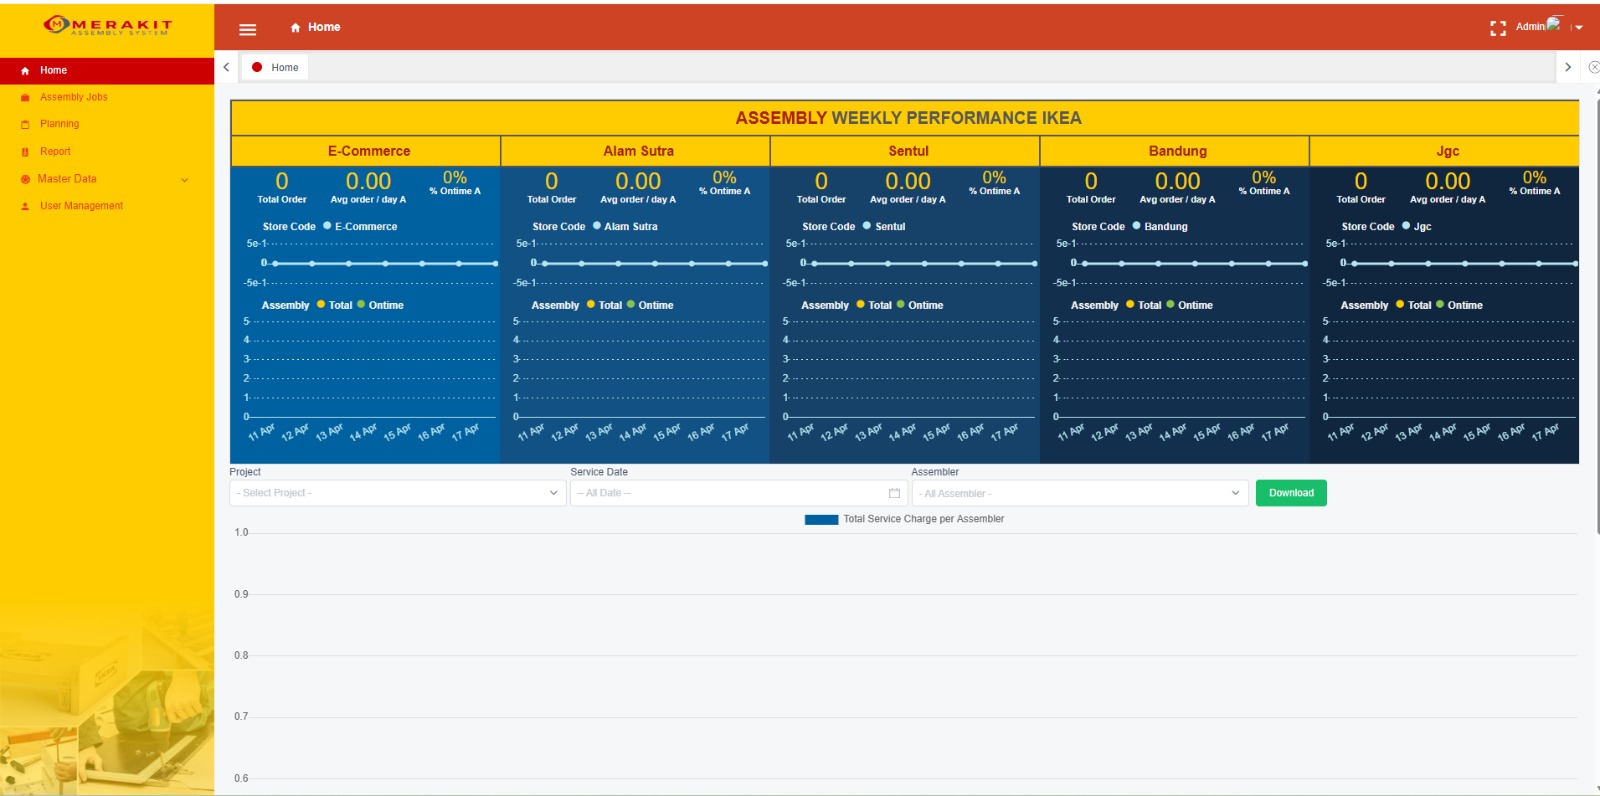
Task: Toggle Ontime legend in Sentul Assembly chart
Action: coord(921,305)
